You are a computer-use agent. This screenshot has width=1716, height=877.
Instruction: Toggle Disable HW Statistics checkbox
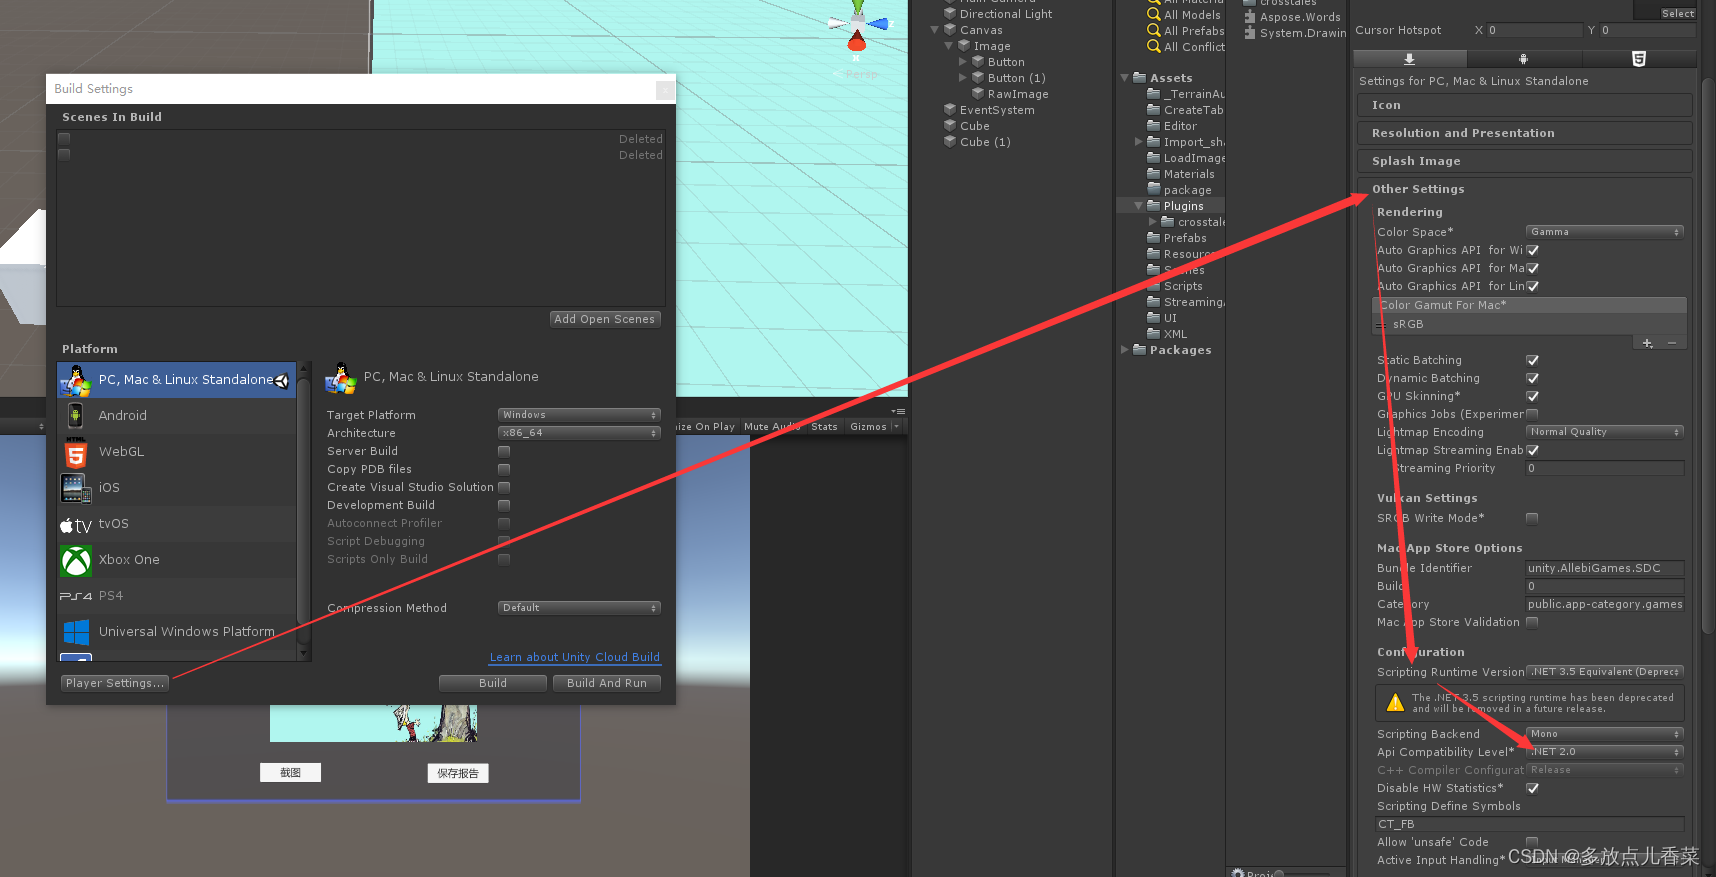tap(1532, 788)
